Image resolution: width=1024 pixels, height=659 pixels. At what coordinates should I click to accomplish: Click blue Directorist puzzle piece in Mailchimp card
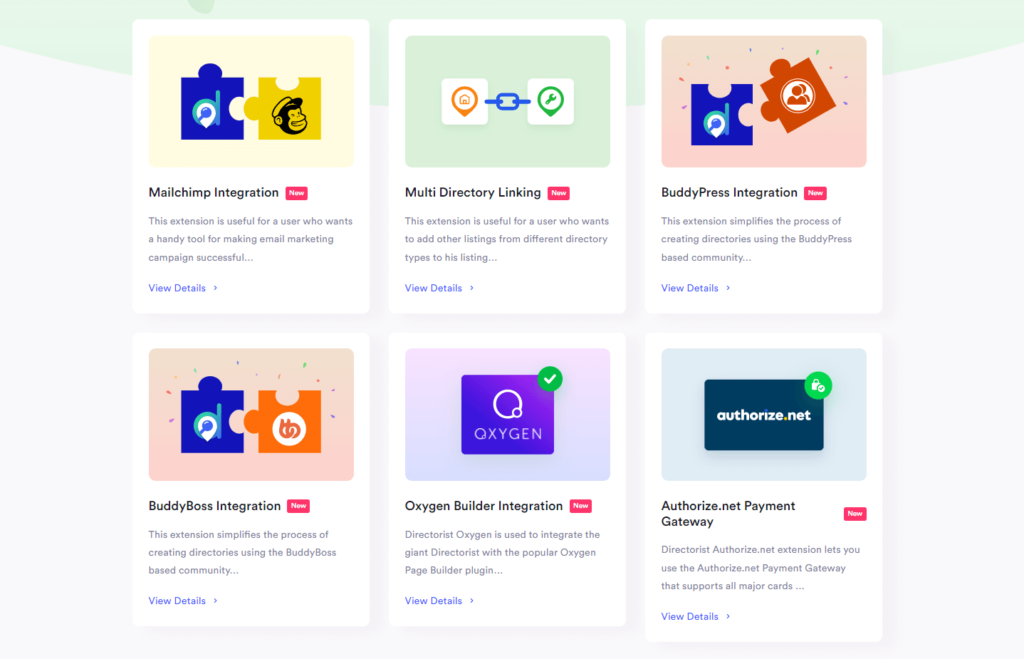(211, 103)
